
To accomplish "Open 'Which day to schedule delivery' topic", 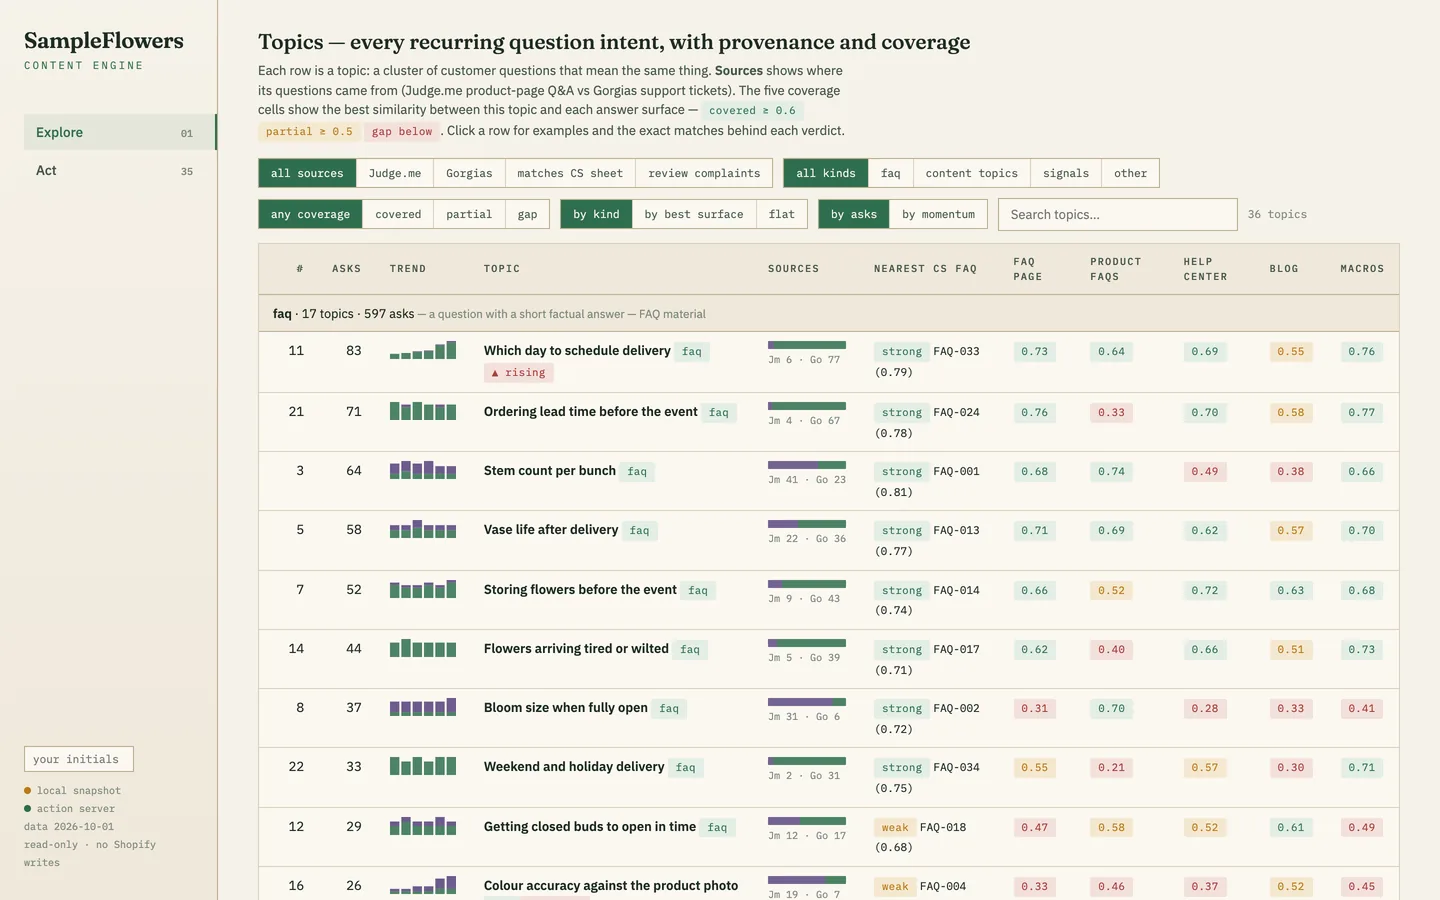I will pos(577,350).
